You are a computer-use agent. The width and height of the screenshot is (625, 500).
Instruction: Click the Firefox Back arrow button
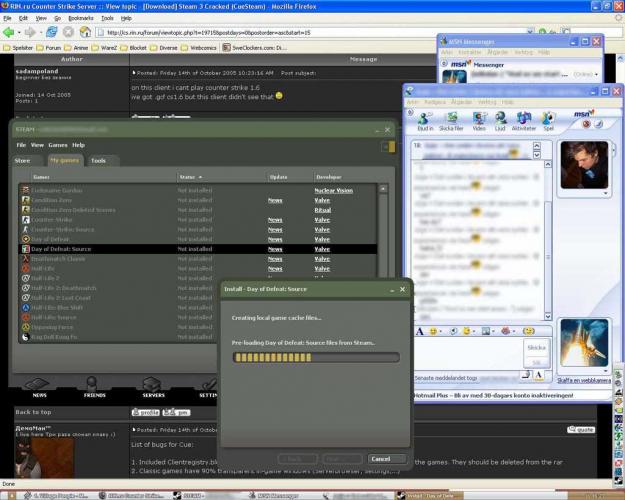(12, 33)
